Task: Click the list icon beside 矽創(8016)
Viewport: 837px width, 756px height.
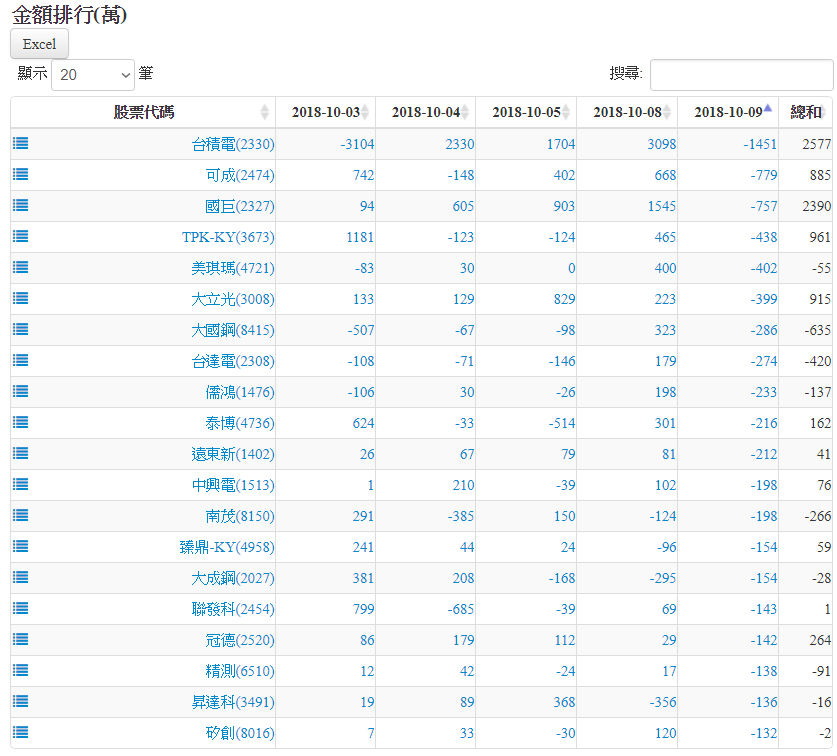Action: click(21, 732)
